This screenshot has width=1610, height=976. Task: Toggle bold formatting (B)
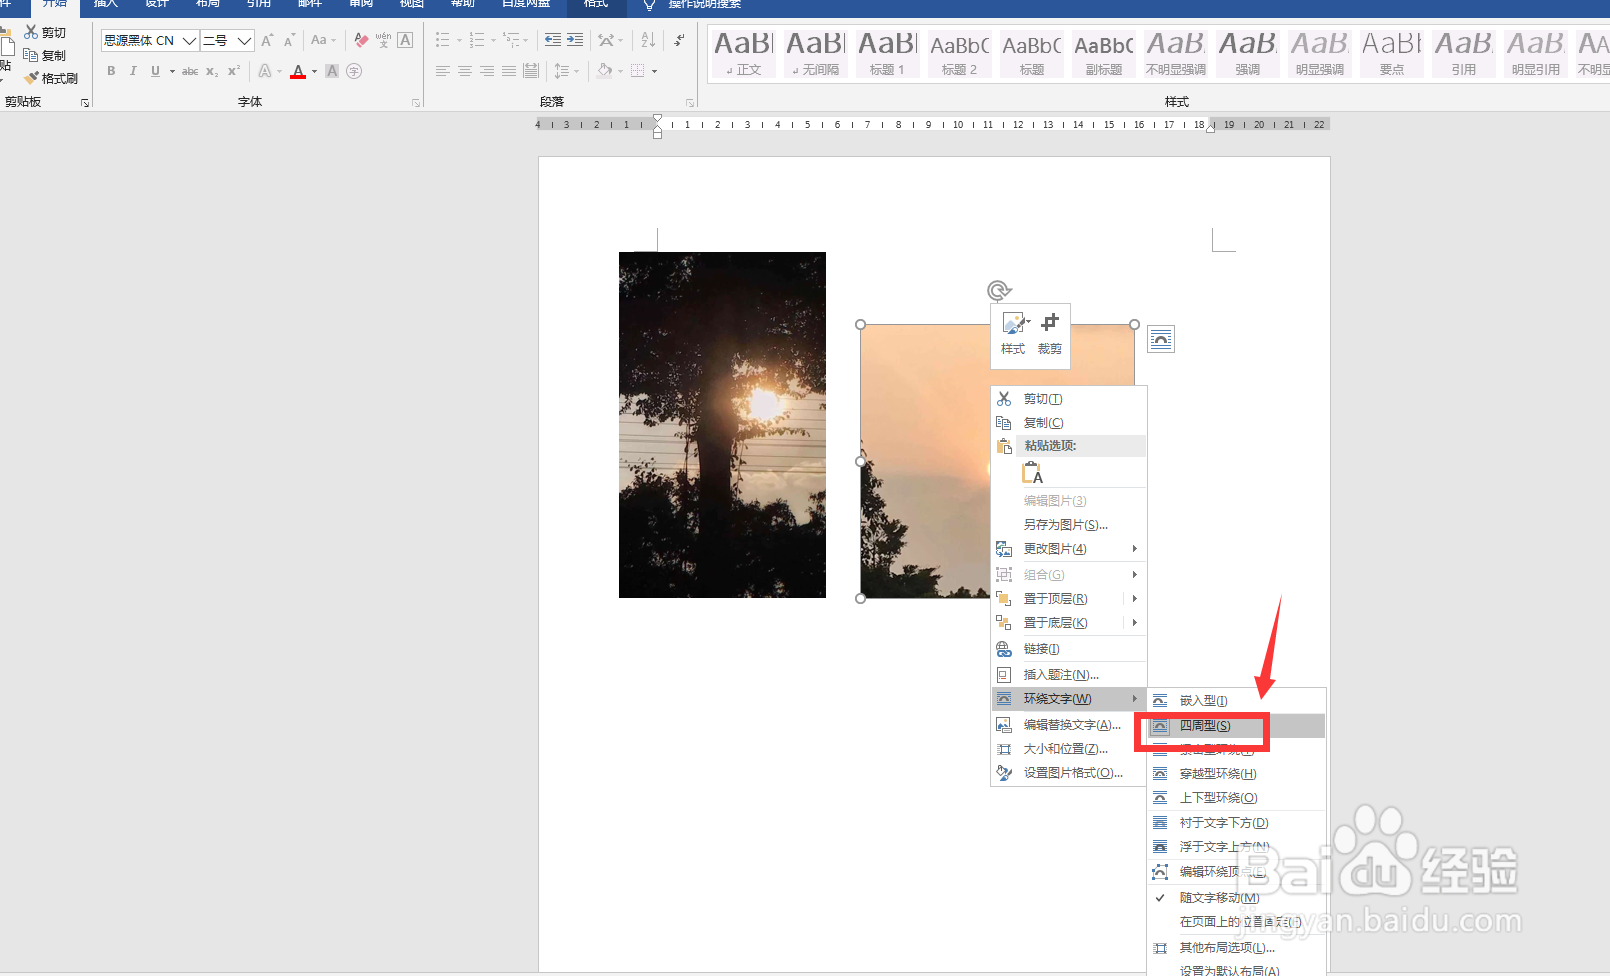111,71
